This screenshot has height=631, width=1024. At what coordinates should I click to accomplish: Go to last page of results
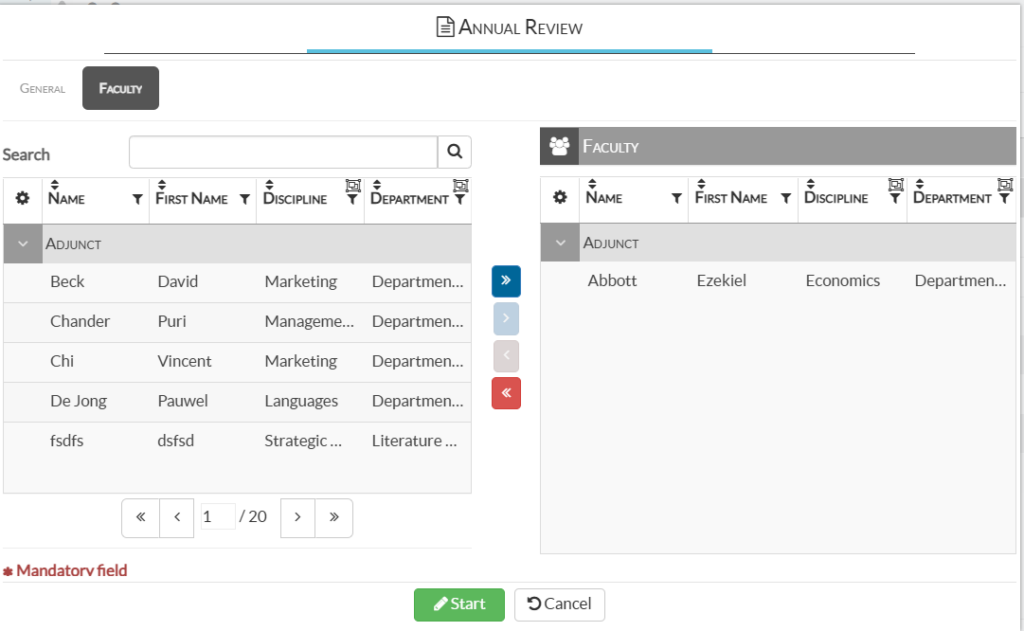pyautogui.click(x=334, y=517)
